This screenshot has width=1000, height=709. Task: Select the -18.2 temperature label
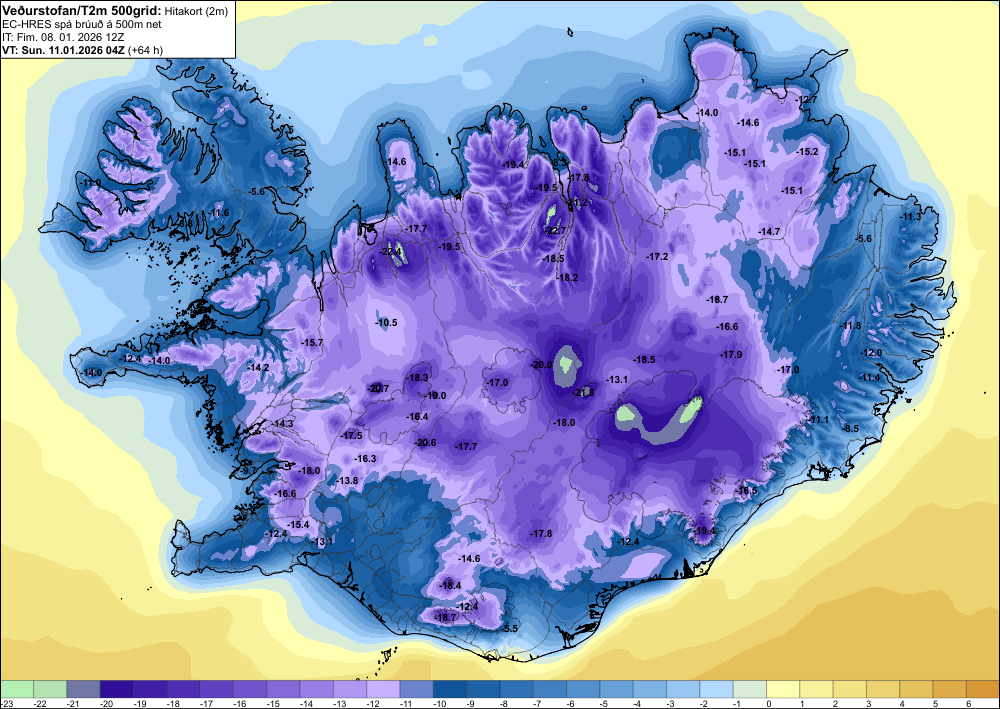click(567, 277)
